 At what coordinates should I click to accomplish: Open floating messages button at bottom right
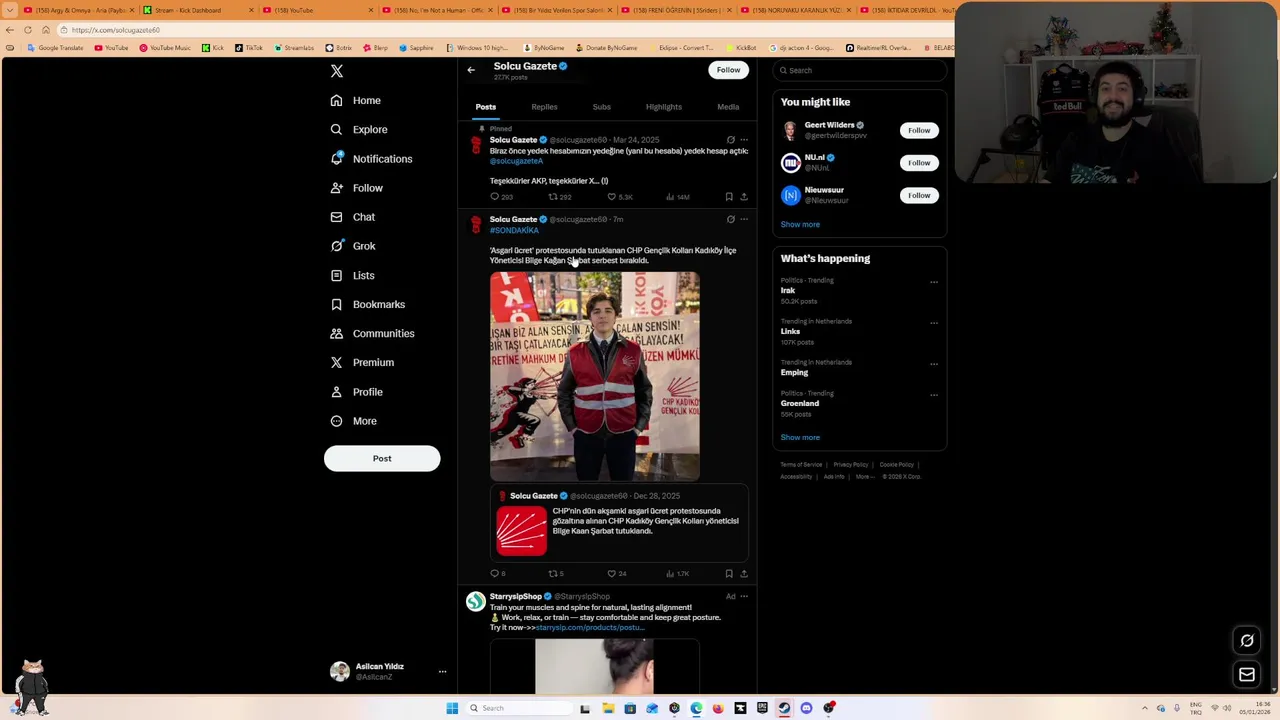point(1247,675)
